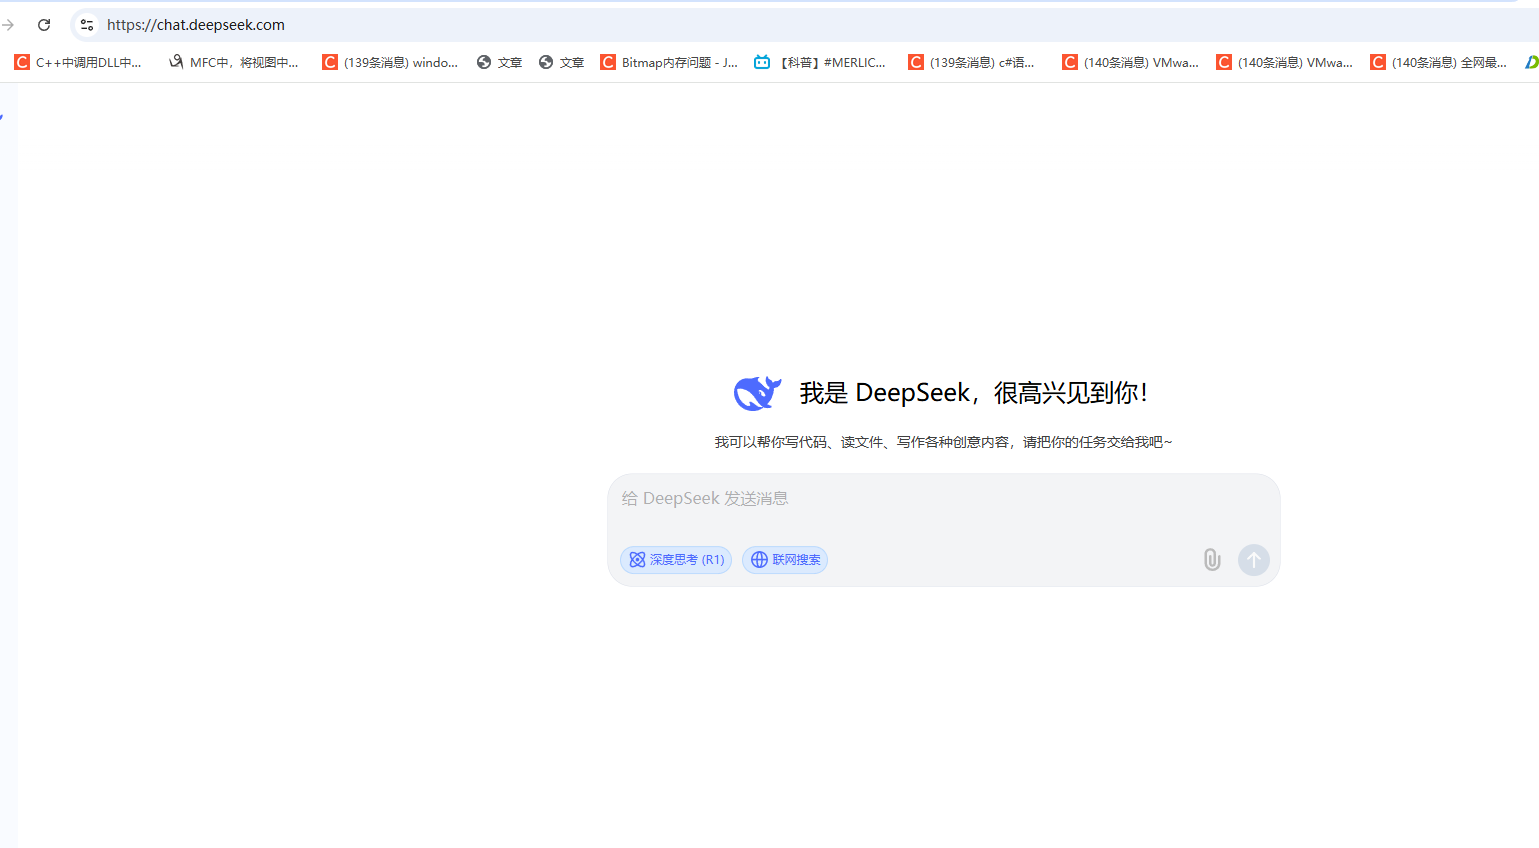Open site information icon beside the URL
This screenshot has height=848, width=1539.
pyautogui.click(x=87, y=25)
